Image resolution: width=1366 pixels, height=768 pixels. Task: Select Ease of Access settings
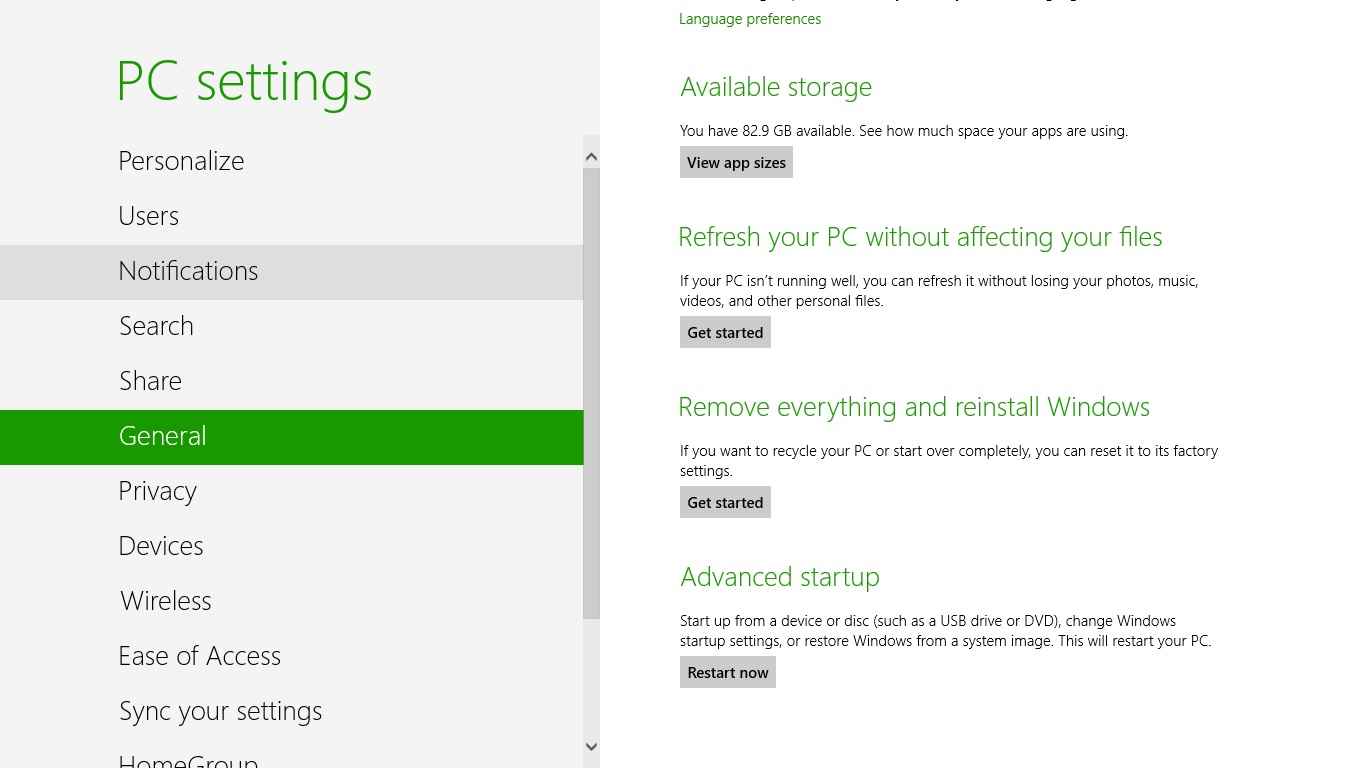point(199,655)
